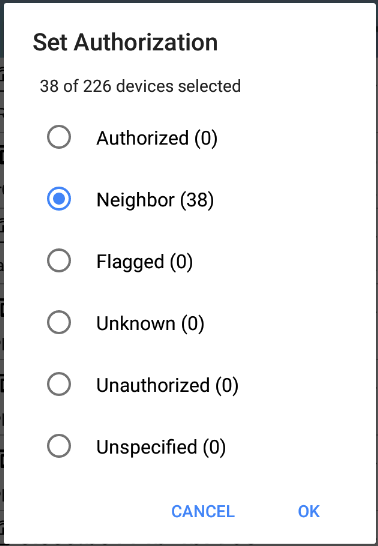This screenshot has height=546, width=378.
Task: Click the "38 of 226 devices selected" text
Action: (x=140, y=86)
